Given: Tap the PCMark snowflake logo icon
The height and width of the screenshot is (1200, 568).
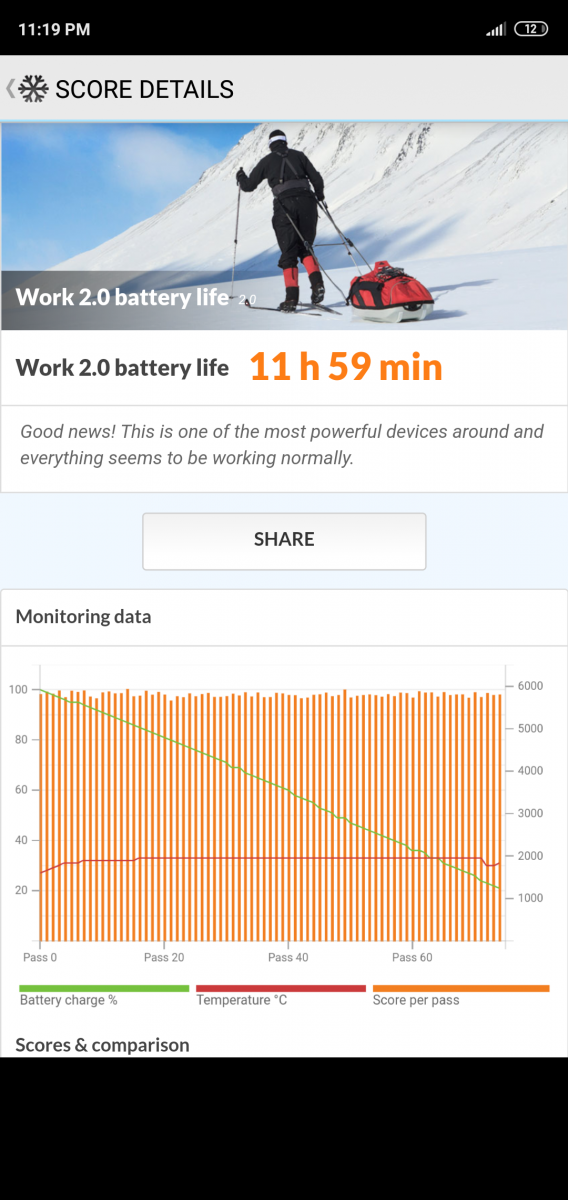Looking at the screenshot, I should (34, 89).
